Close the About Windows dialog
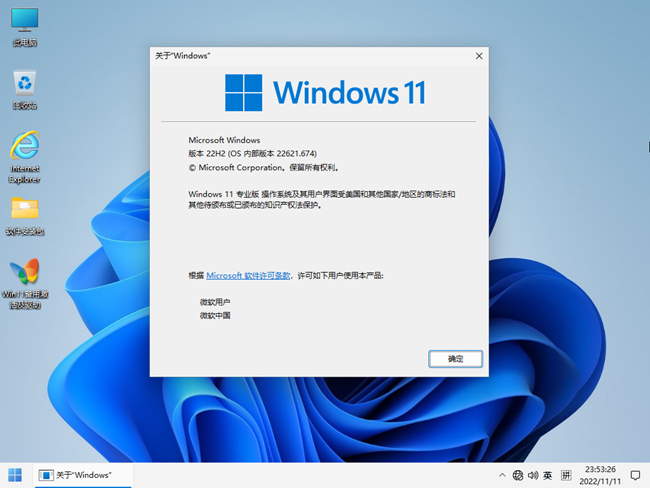 tap(479, 56)
